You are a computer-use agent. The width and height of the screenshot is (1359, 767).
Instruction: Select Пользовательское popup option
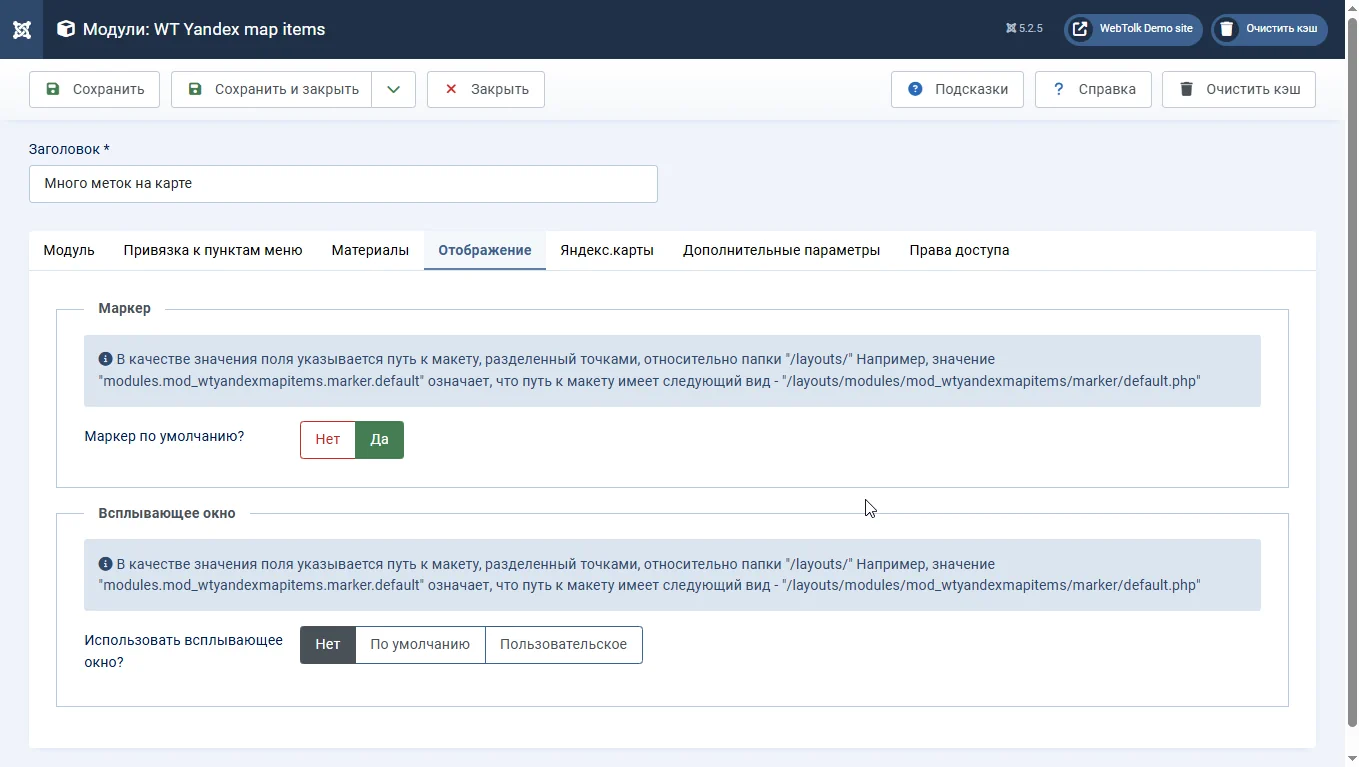click(x=564, y=645)
